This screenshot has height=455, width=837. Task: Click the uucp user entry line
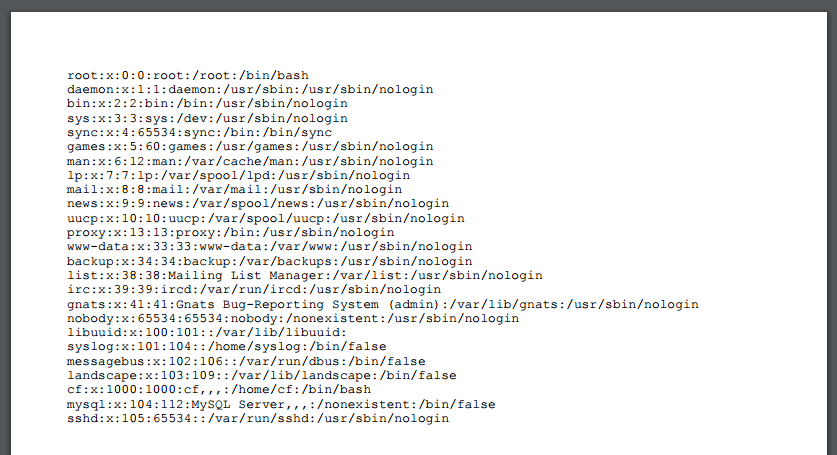pyautogui.click(x=254, y=218)
